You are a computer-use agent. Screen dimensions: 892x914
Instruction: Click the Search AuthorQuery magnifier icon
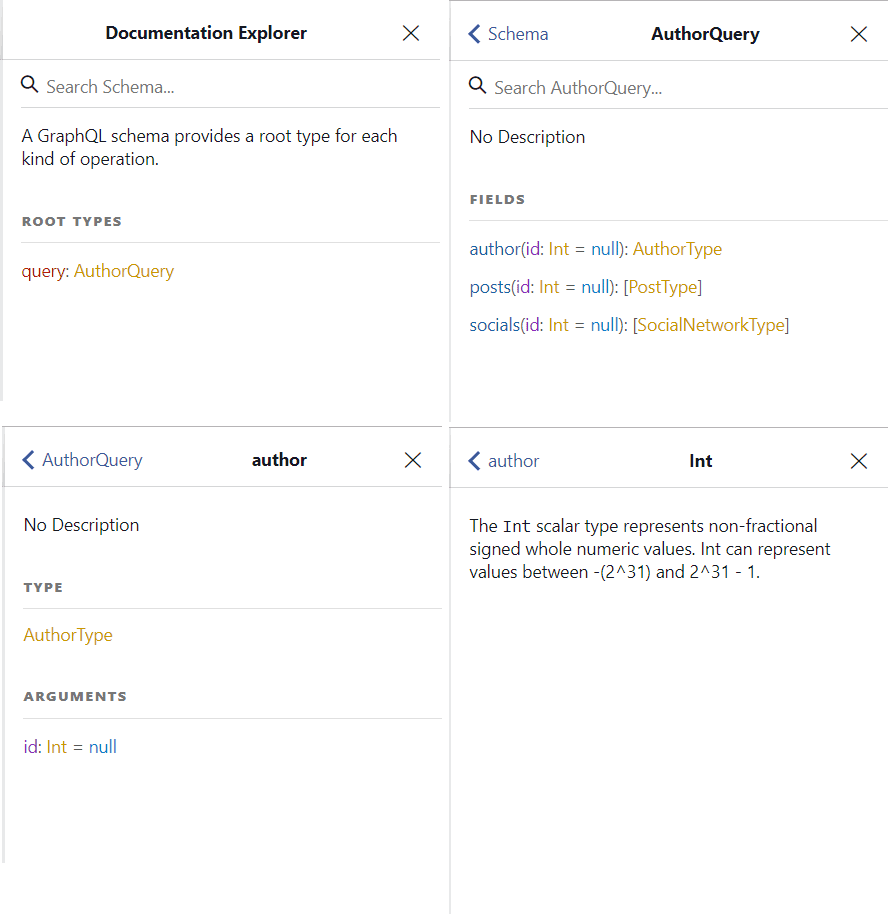point(477,86)
